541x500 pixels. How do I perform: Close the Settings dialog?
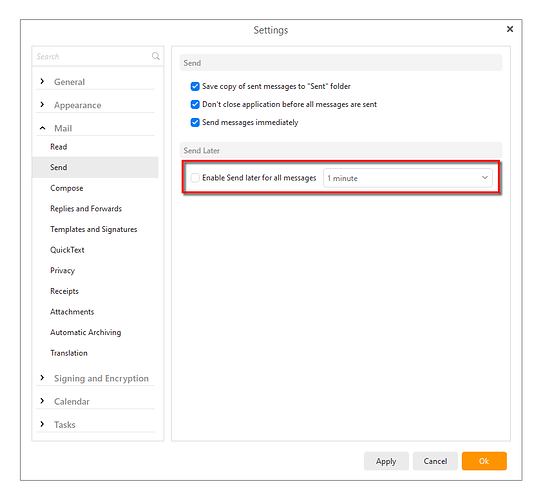(x=510, y=29)
